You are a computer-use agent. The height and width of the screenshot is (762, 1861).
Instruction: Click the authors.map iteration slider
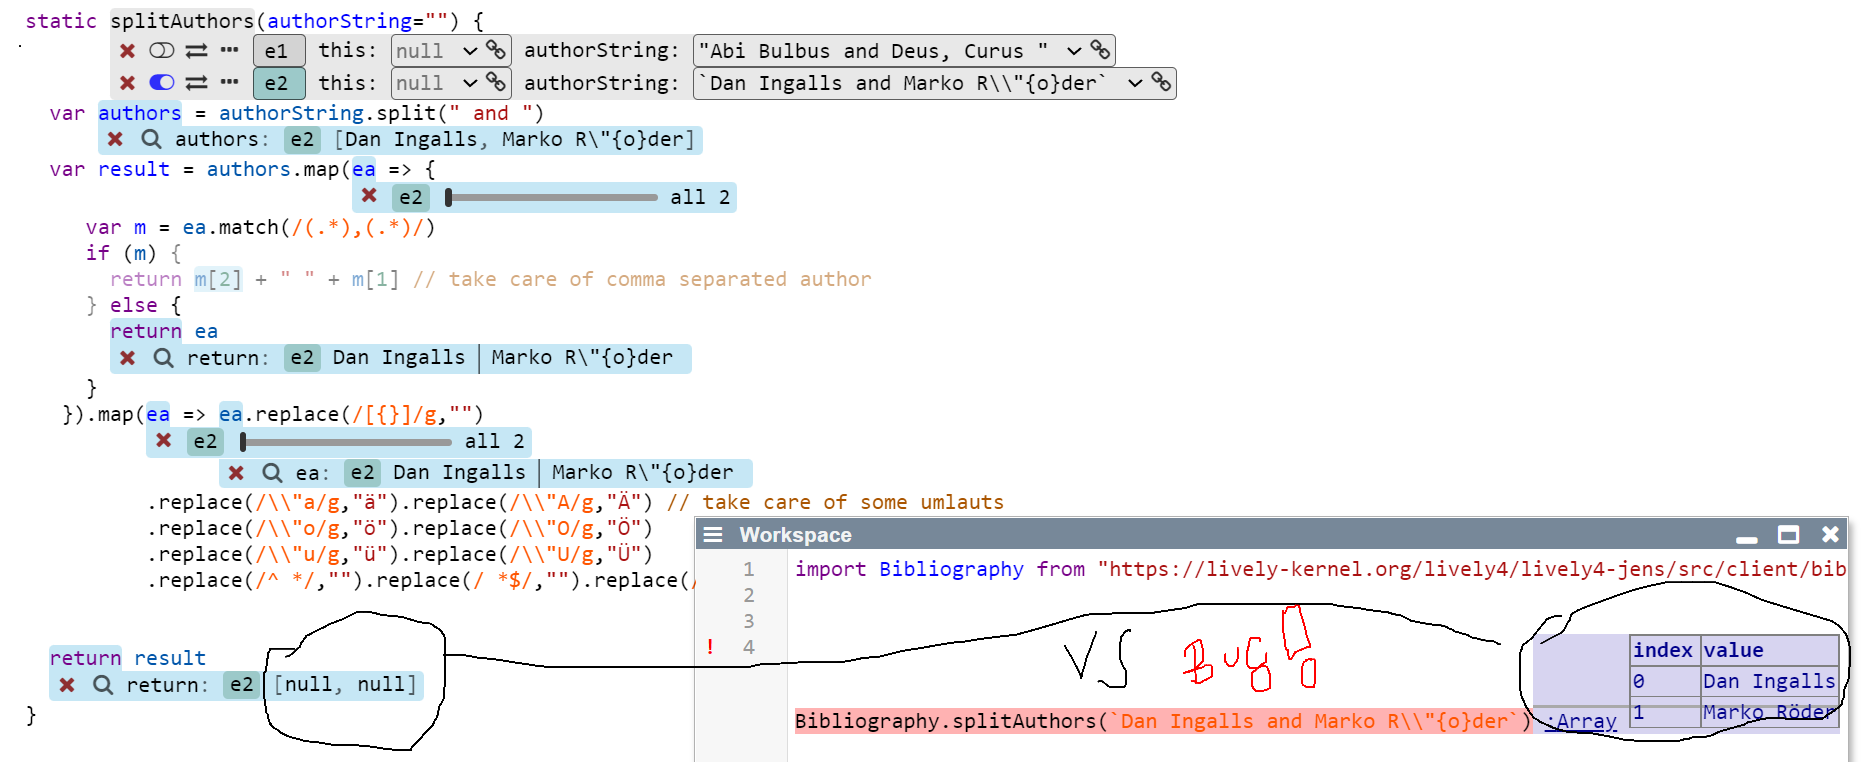[x=552, y=198]
